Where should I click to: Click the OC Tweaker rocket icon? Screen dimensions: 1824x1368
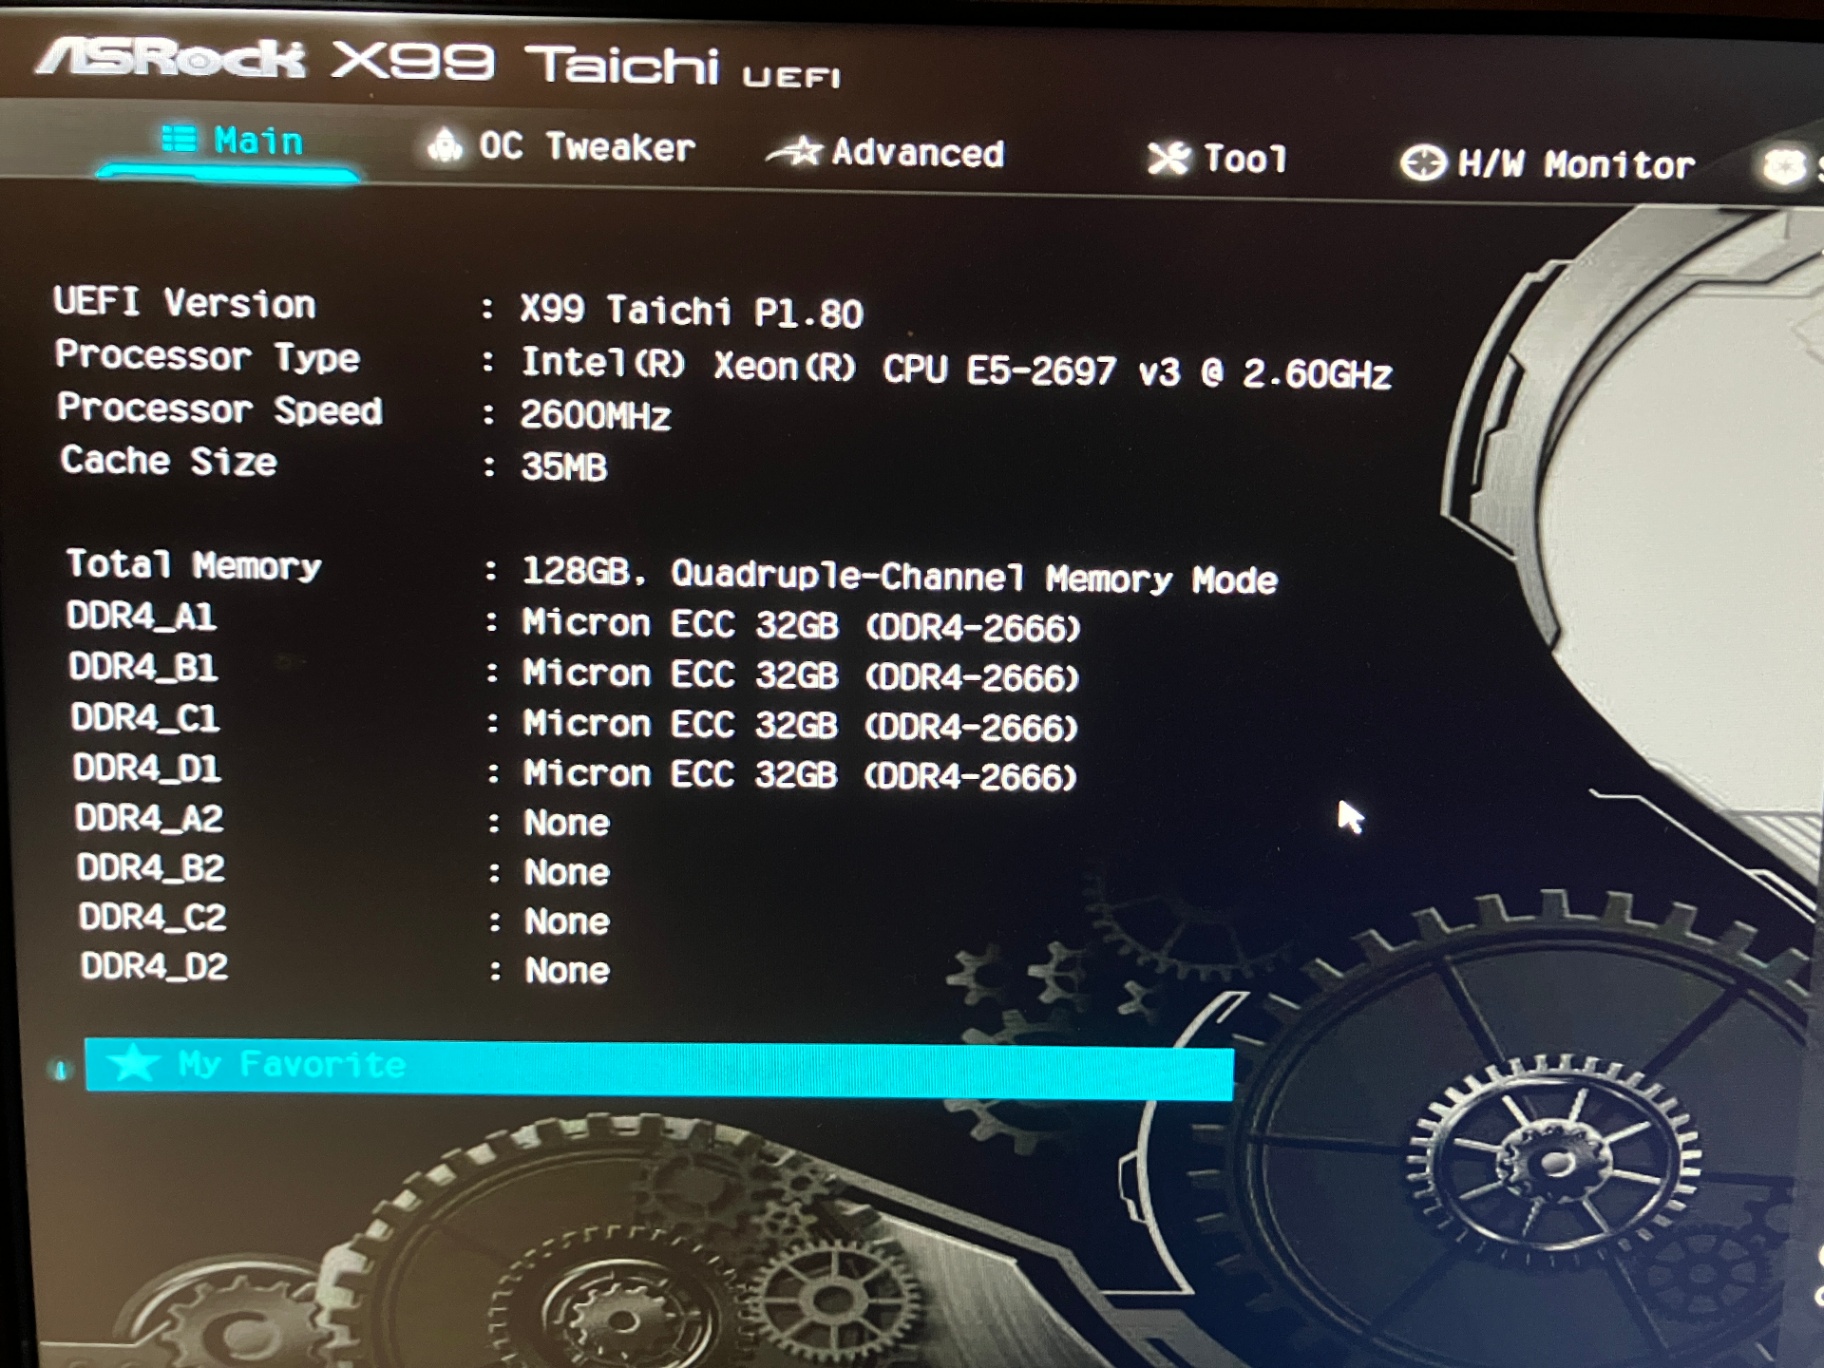click(x=444, y=146)
